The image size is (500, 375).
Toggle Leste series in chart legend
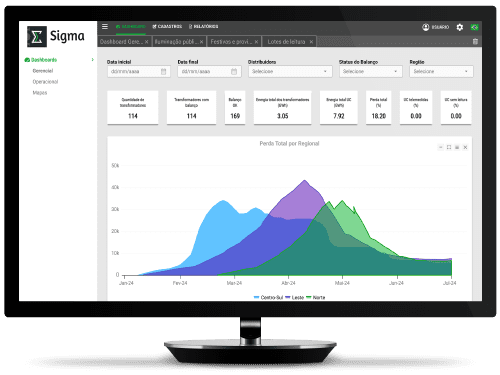pos(295,297)
